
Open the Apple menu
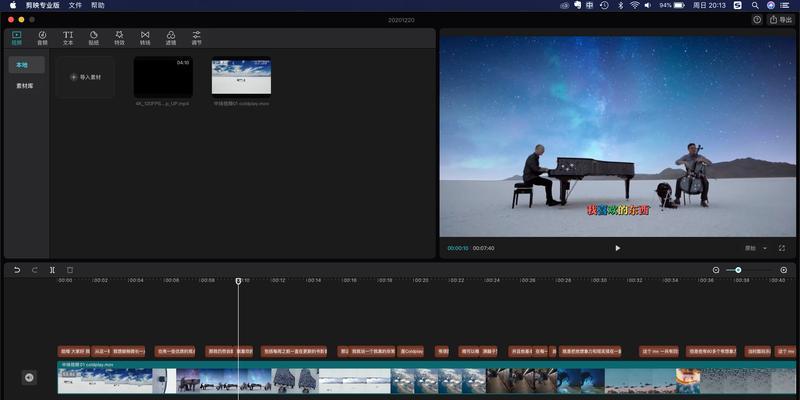13,5
